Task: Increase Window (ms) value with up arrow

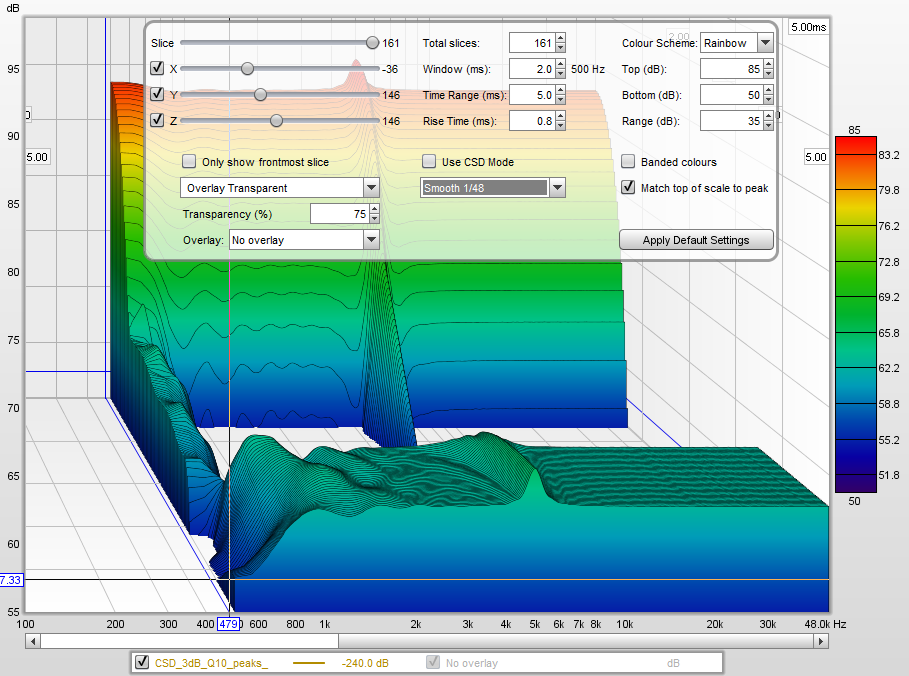Action: [x=560, y=64]
